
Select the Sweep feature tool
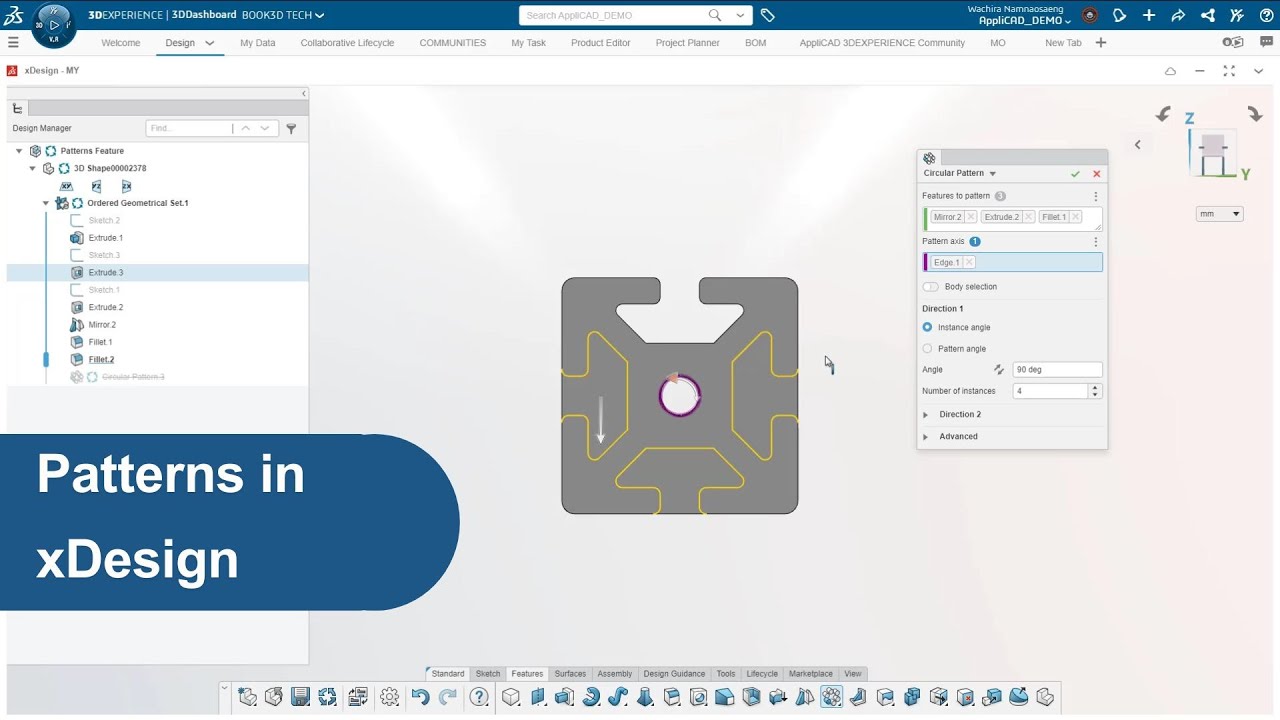pyautogui.click(x=618, y=697)
